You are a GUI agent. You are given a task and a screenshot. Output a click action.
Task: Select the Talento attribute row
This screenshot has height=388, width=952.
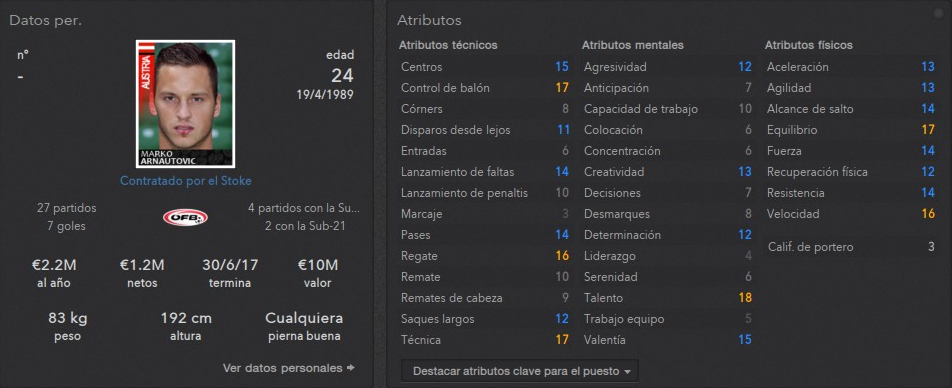pyautogui.click(x=667, y=298)
